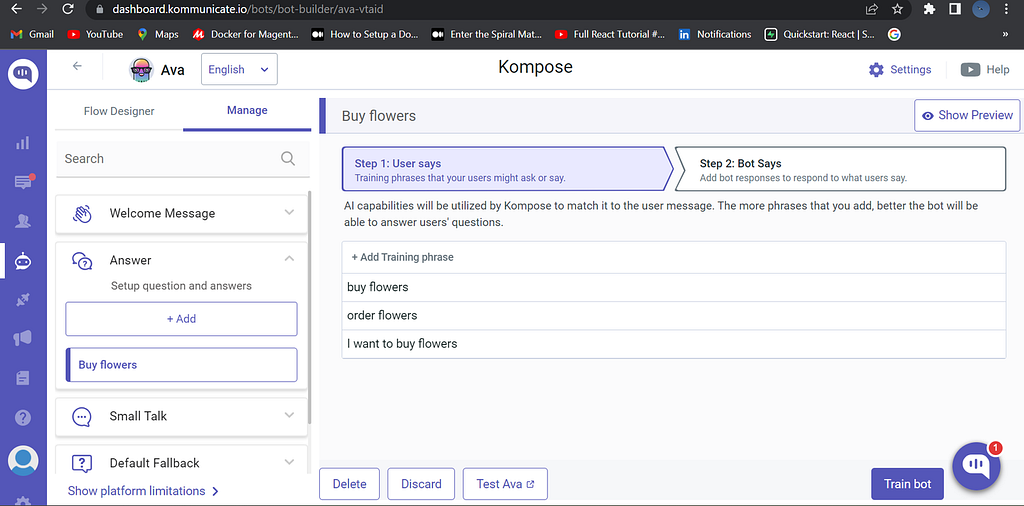This screenshot has height=506, width=1024.
Task: Open the Docker for Magento bookmark
Action: [246, 34]
